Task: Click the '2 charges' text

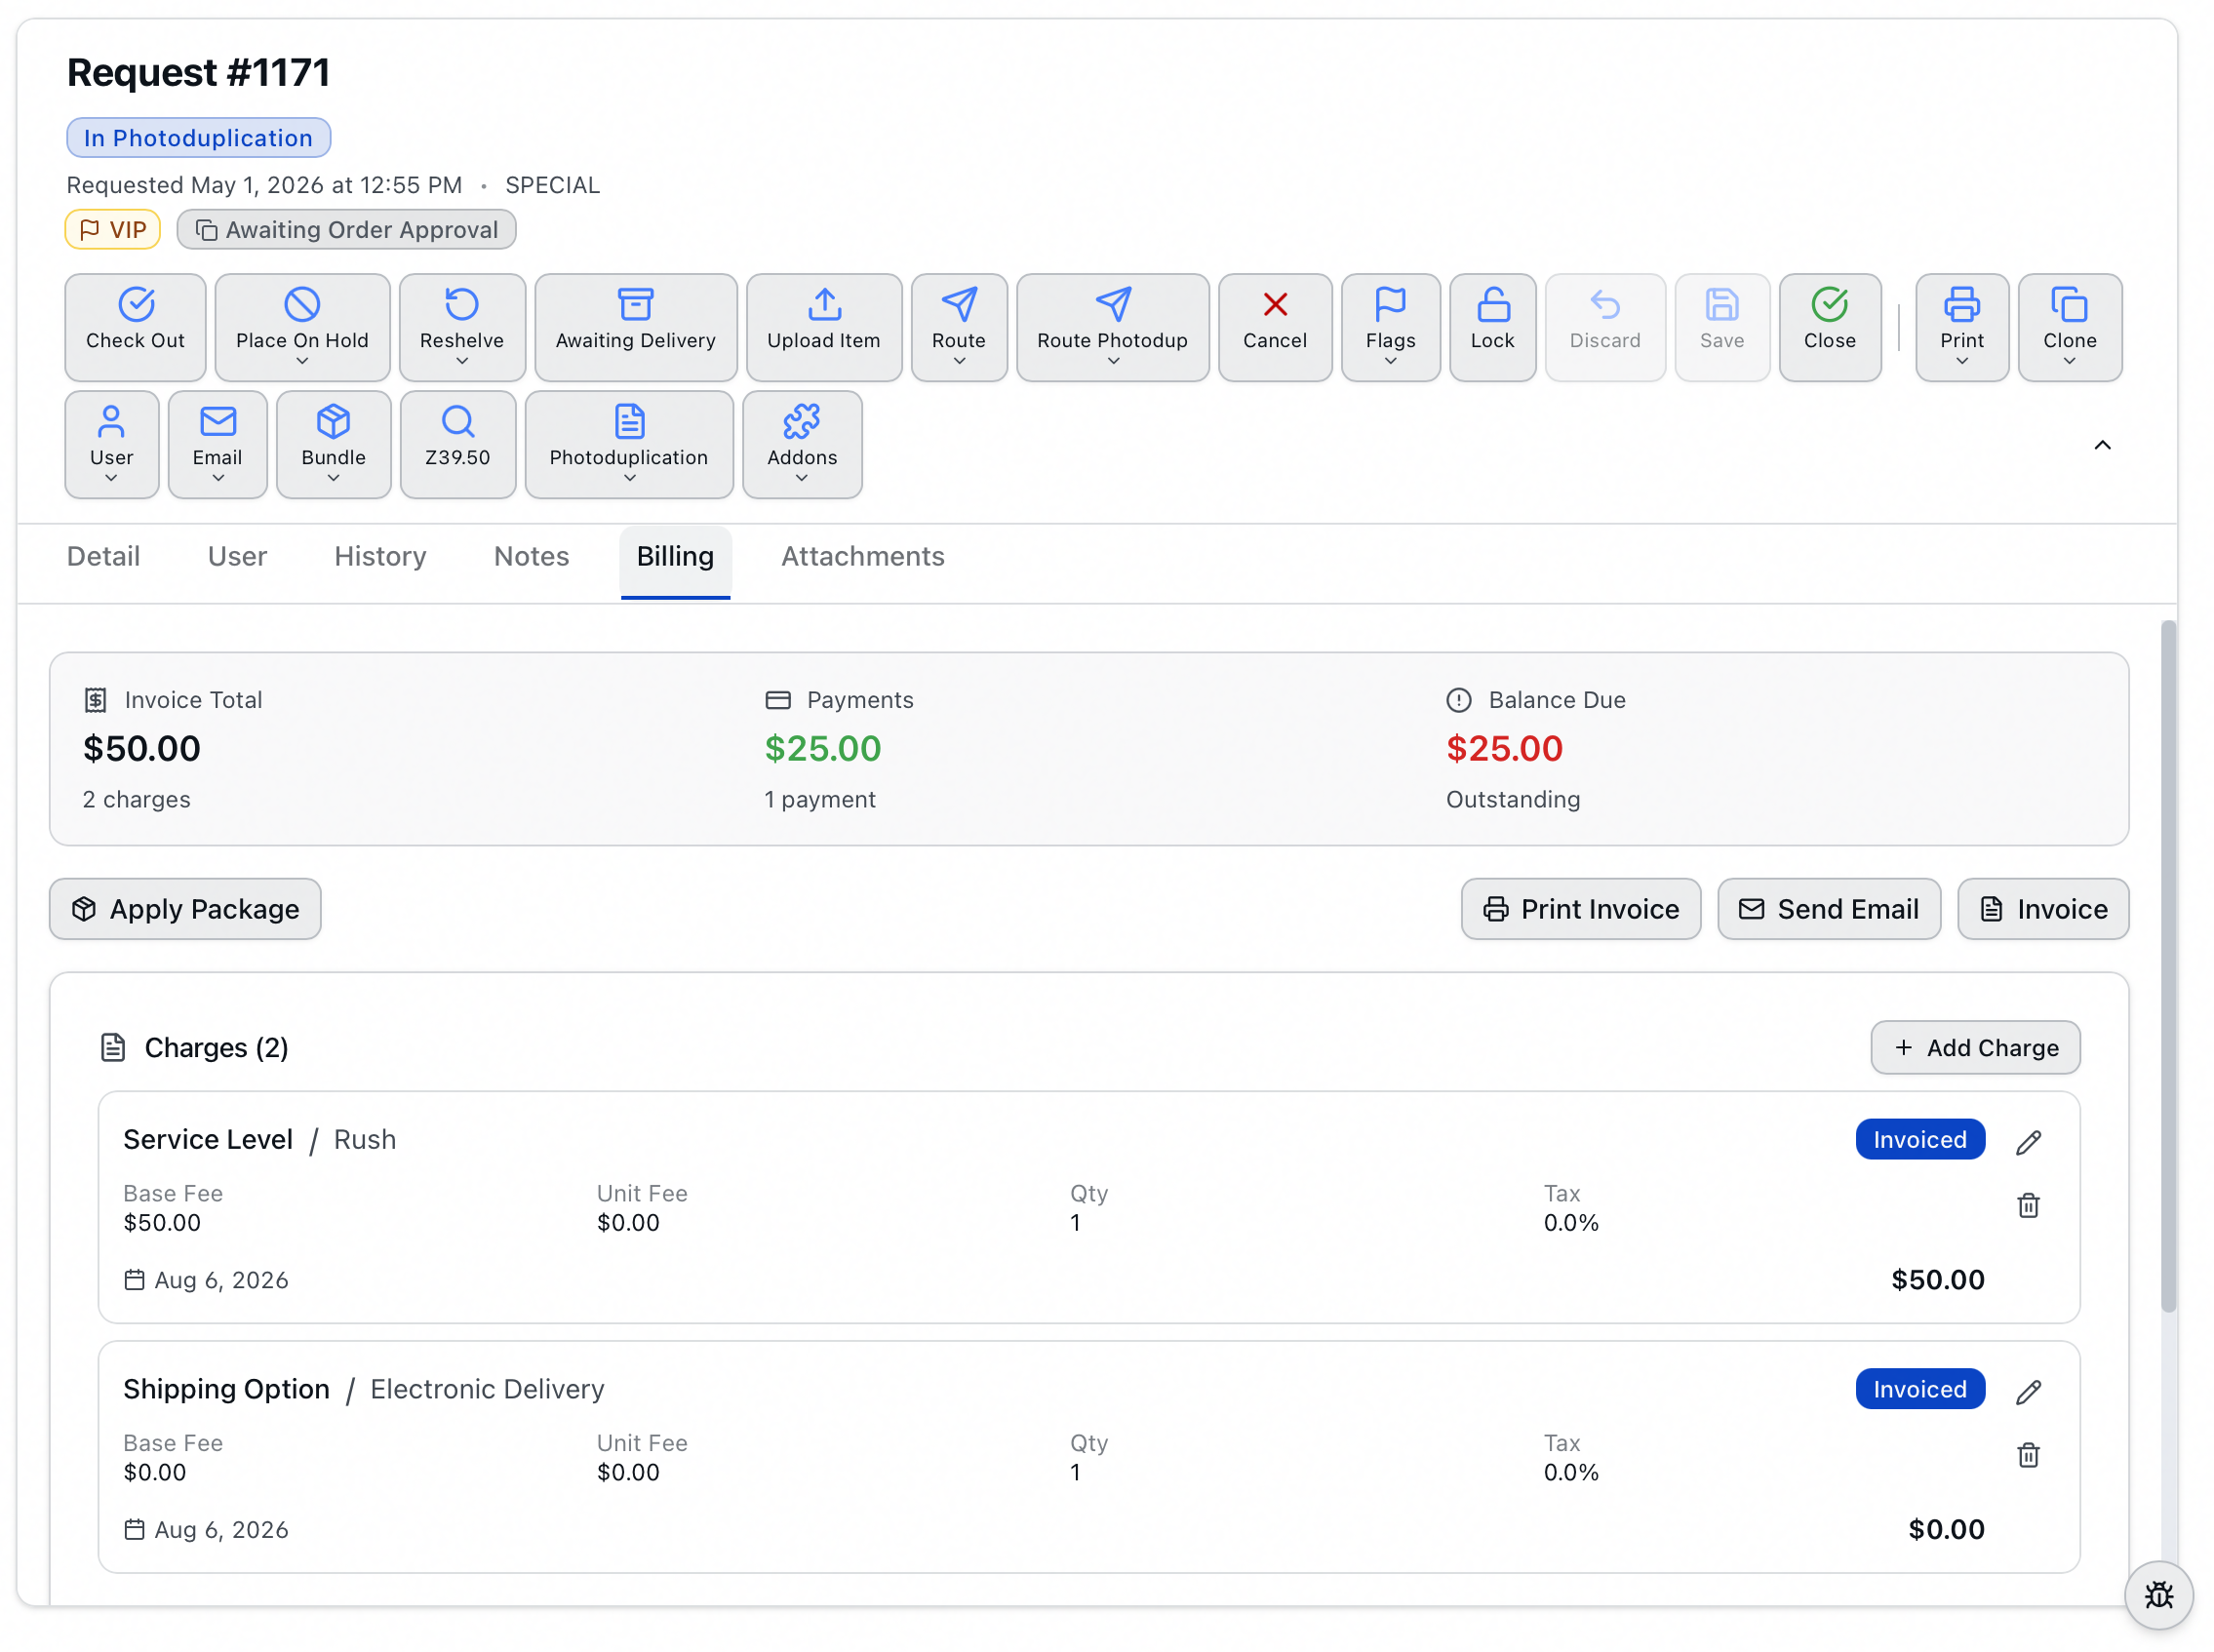Action: 136,799
